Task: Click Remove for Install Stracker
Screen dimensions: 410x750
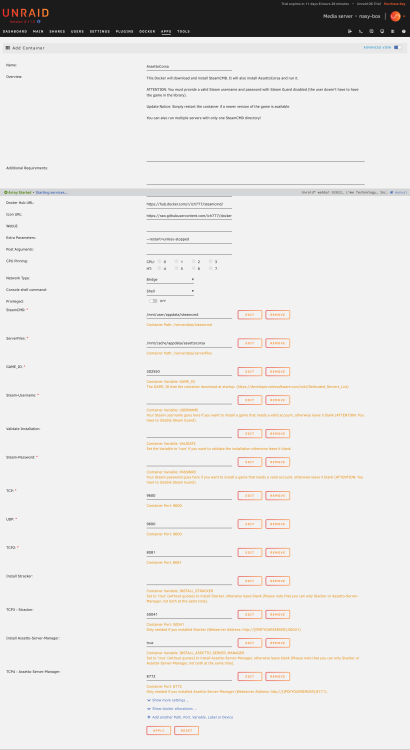Action: [277, 581]
